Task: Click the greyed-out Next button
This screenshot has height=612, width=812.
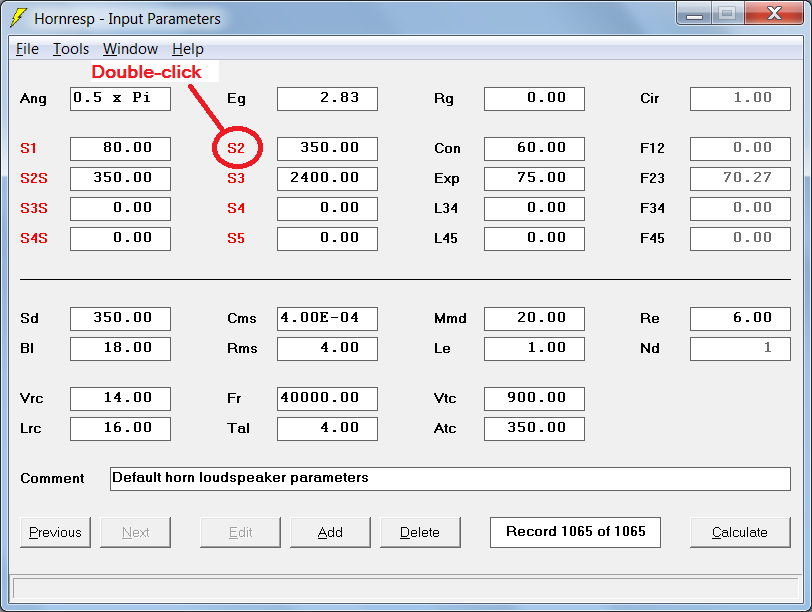Action: pos(135,532)
